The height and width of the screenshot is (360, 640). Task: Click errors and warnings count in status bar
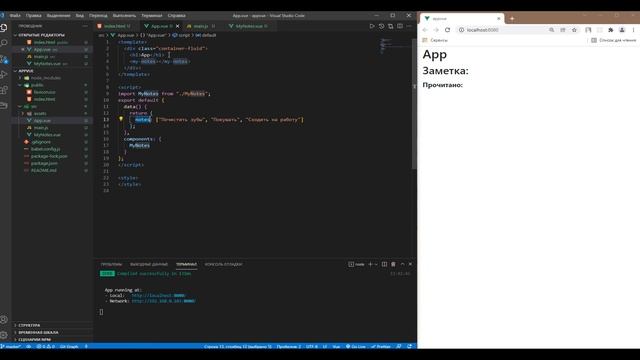46,347
